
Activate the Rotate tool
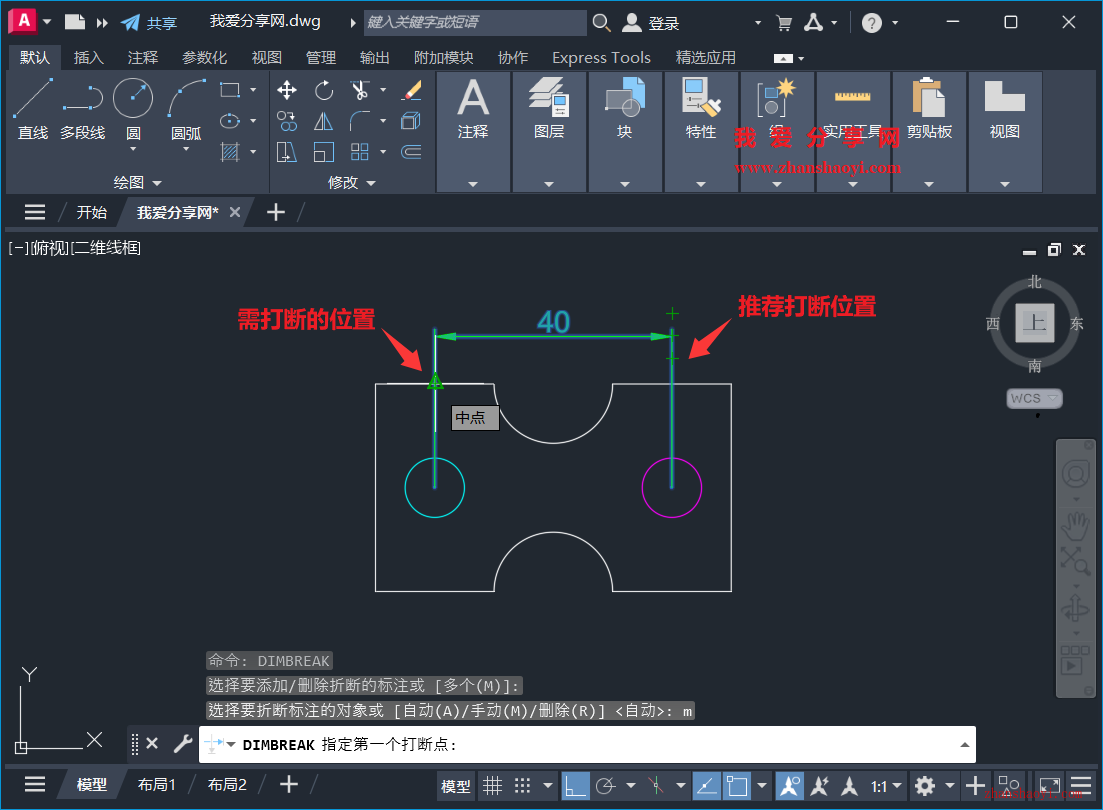click(324, 90)
